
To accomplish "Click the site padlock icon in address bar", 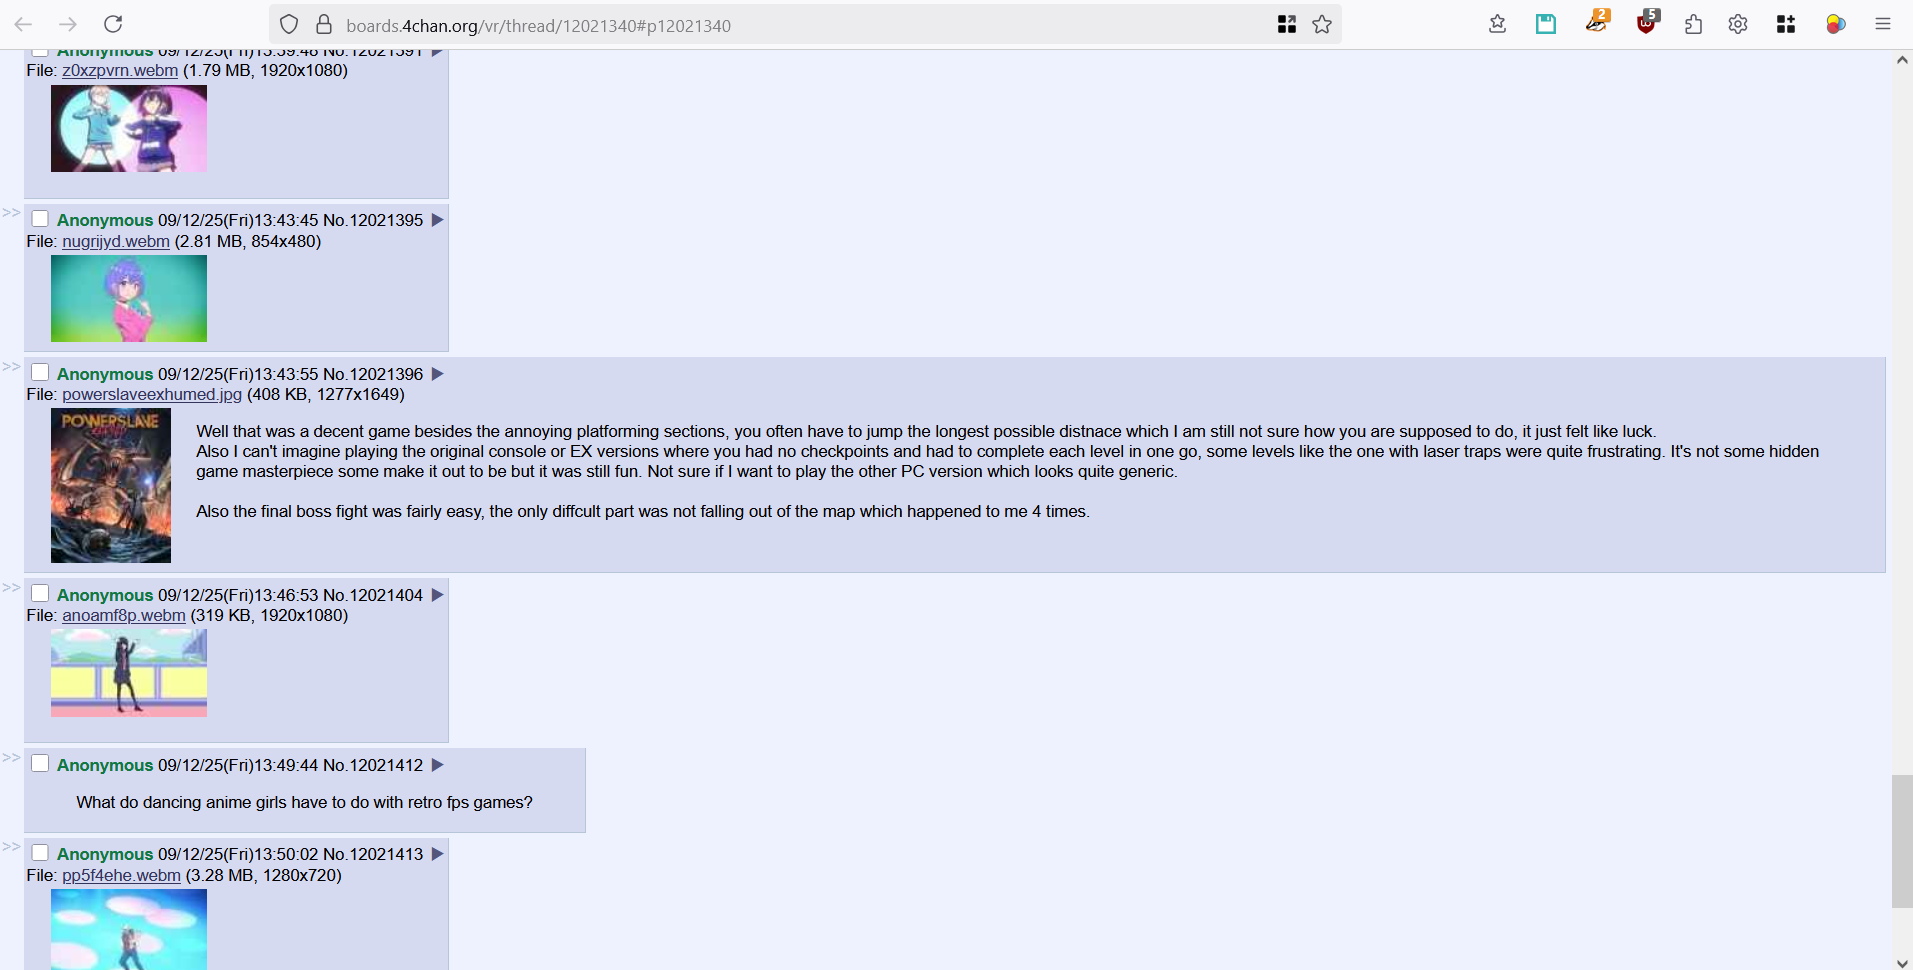I will pos(323,24).
